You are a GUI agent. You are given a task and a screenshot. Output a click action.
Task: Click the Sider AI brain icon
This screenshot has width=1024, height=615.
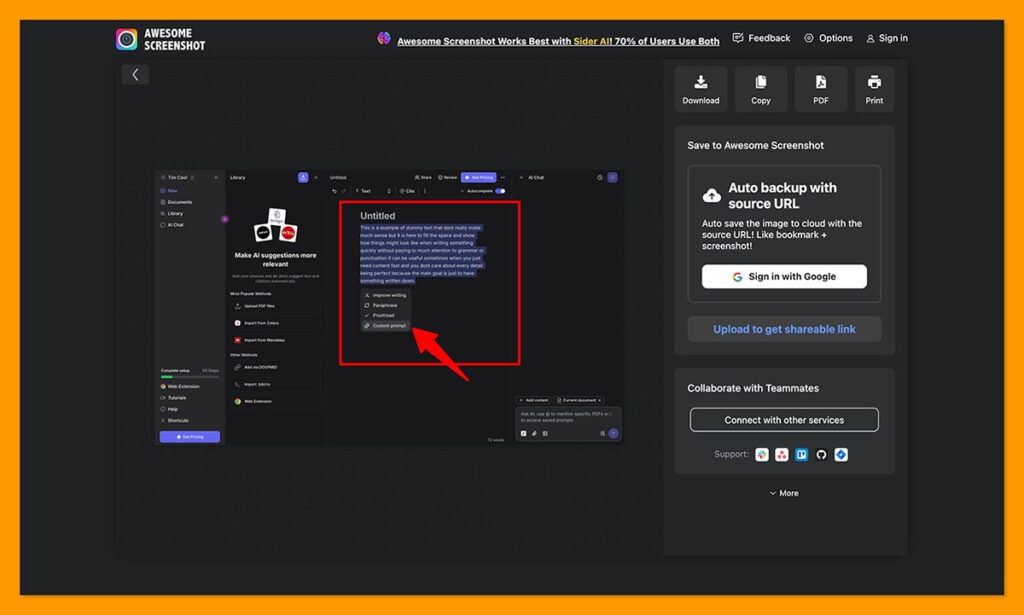pos(384,39)
